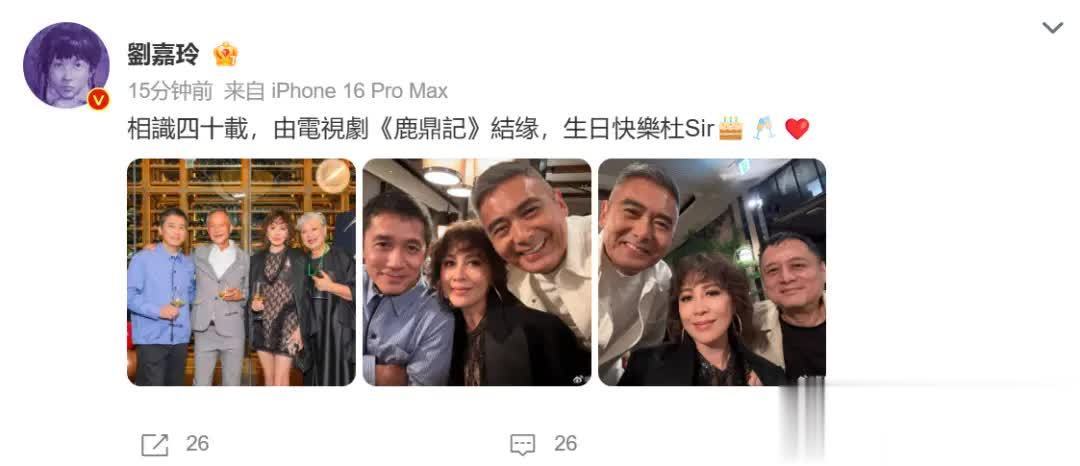This screenshot has width=1080, height=466.
Task: Click the count beside the repost icon
Action: [197, 443]
